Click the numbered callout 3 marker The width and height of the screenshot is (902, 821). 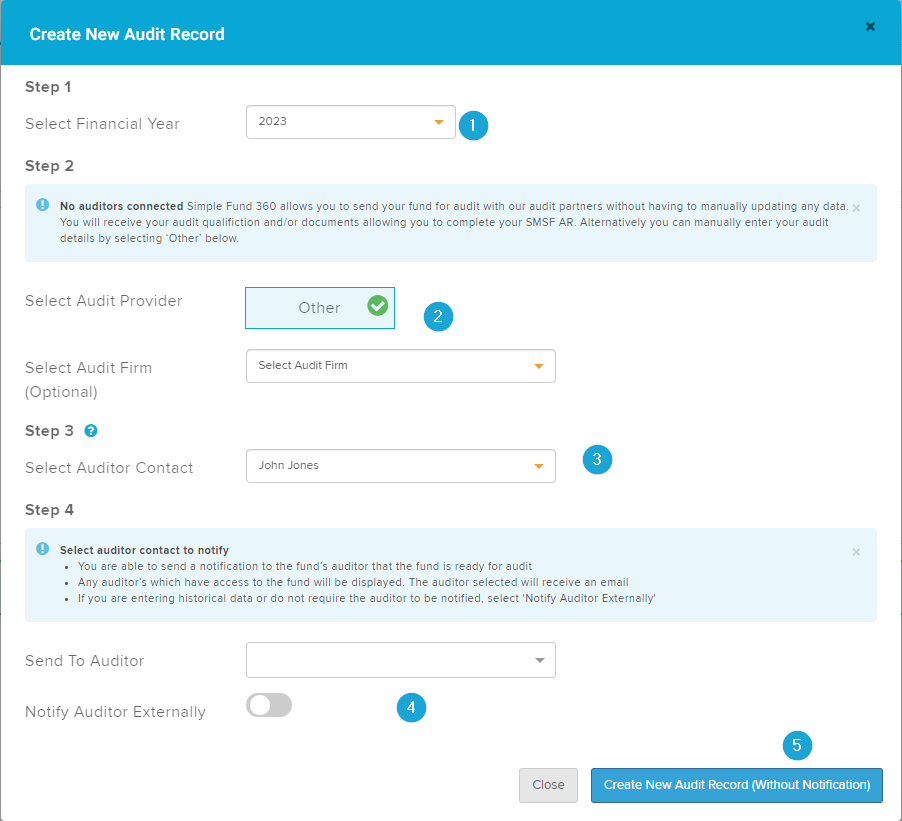(597, 459)
